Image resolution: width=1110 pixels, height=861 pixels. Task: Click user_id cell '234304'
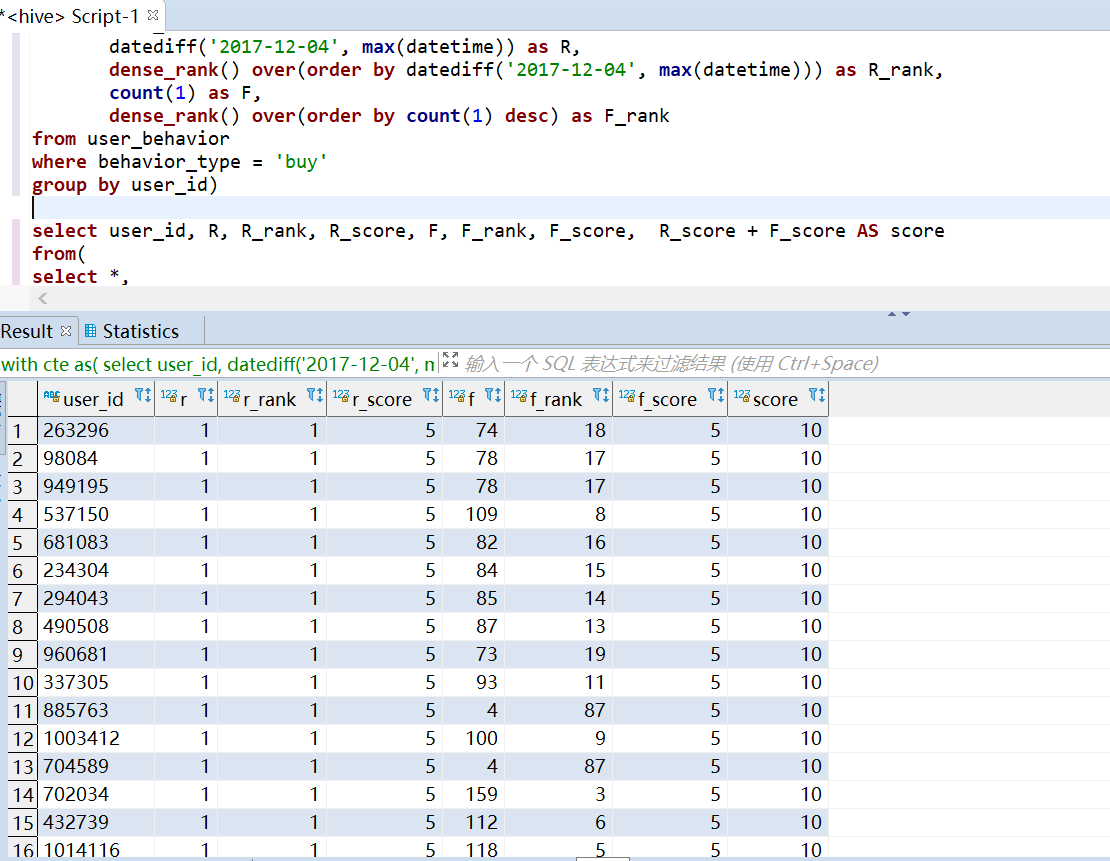pyautogui.click(x=96, y=570)
